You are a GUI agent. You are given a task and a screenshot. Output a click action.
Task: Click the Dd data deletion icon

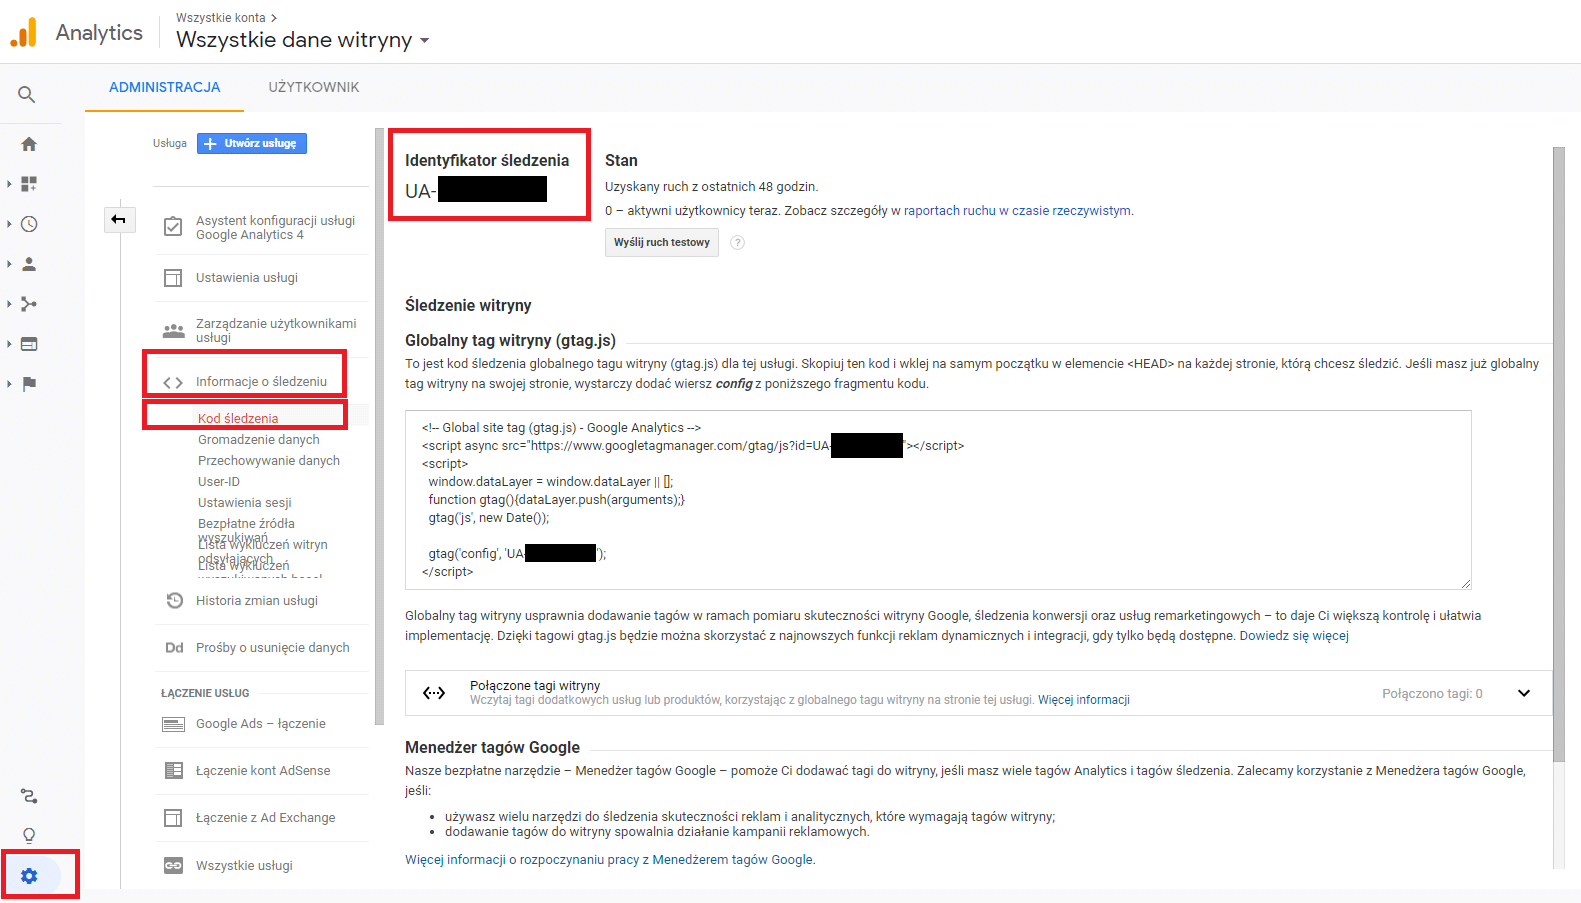pos(174,648)
